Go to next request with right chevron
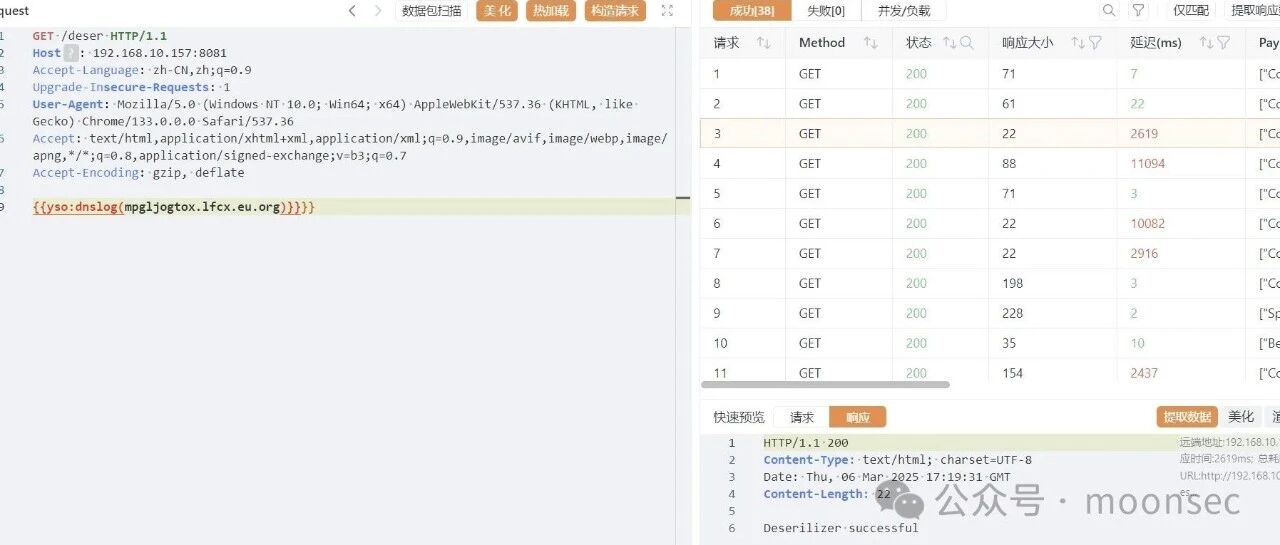This screenshot has width=1280, height=545. (x=377, y=11)
